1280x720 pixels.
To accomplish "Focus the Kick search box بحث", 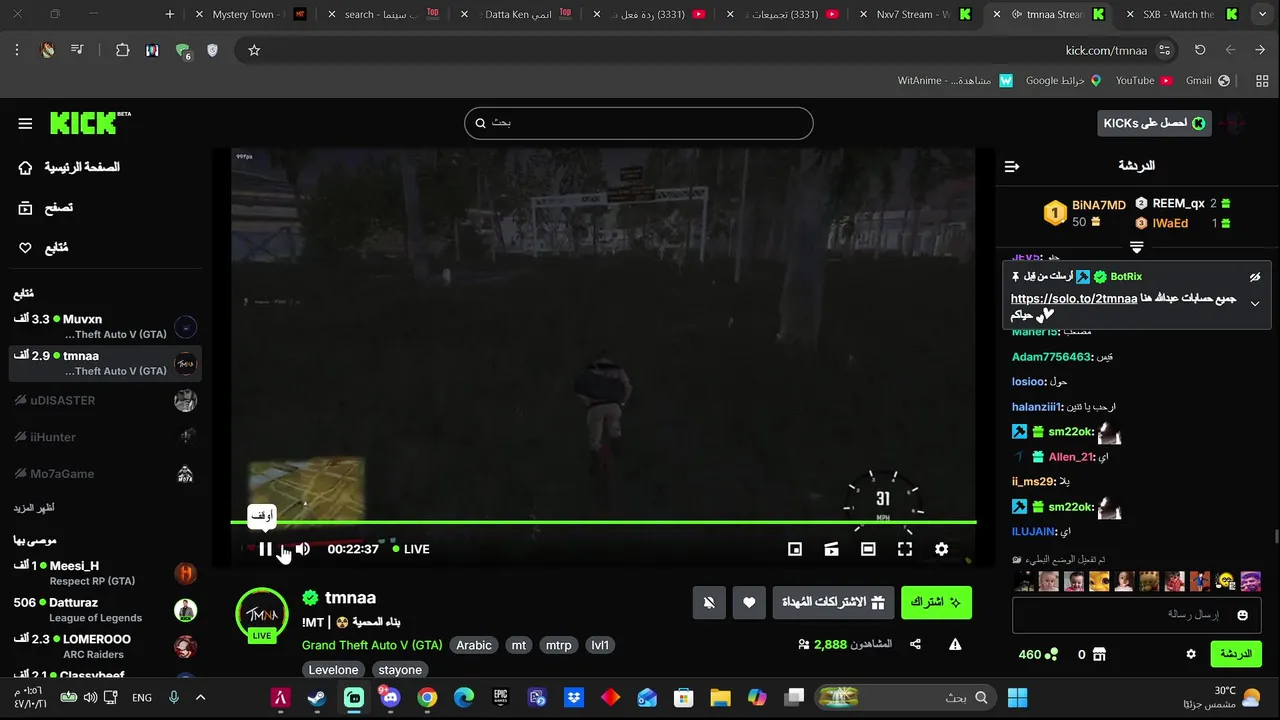I will pos(638,123).
